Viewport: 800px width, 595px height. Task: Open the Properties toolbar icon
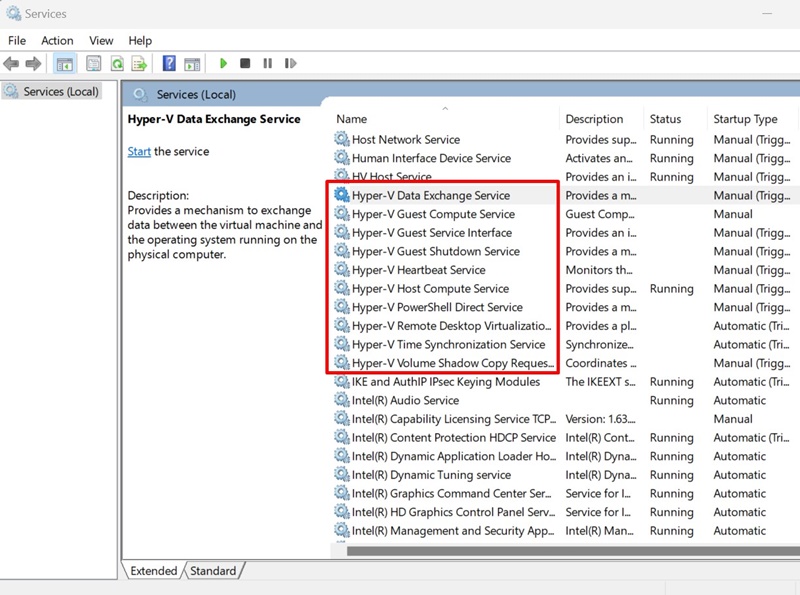(93, 64)
